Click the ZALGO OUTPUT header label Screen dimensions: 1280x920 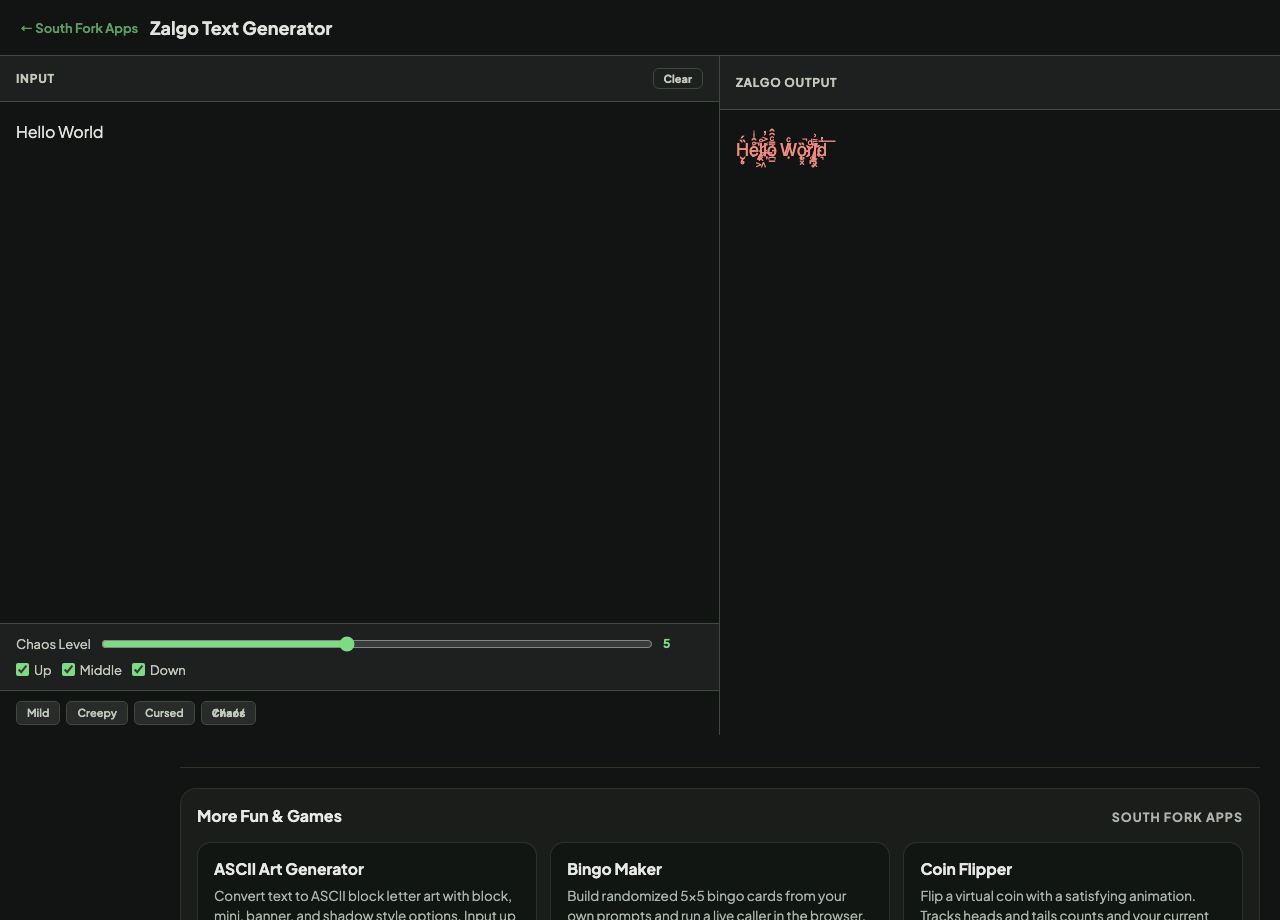[786, 83]
